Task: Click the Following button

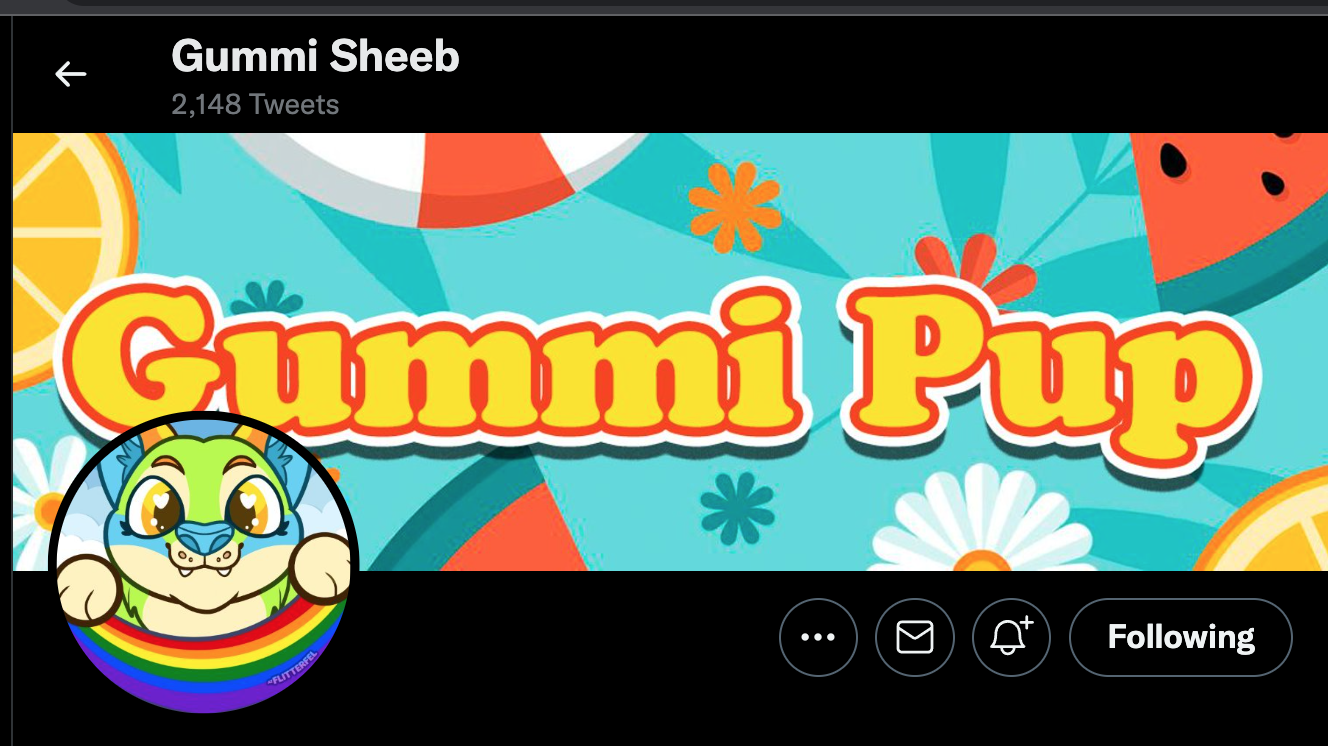Action: pyautogui.click(x=1181, y=637)
